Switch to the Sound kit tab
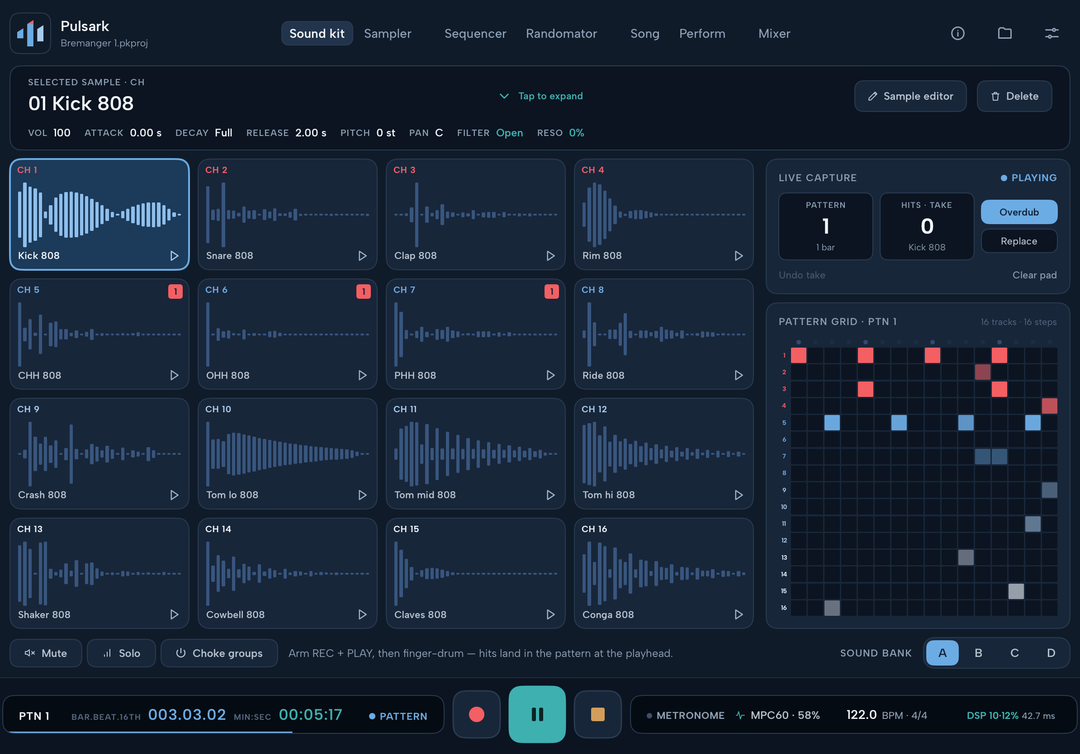This screenshot has width=1080, height=754. 317,33
